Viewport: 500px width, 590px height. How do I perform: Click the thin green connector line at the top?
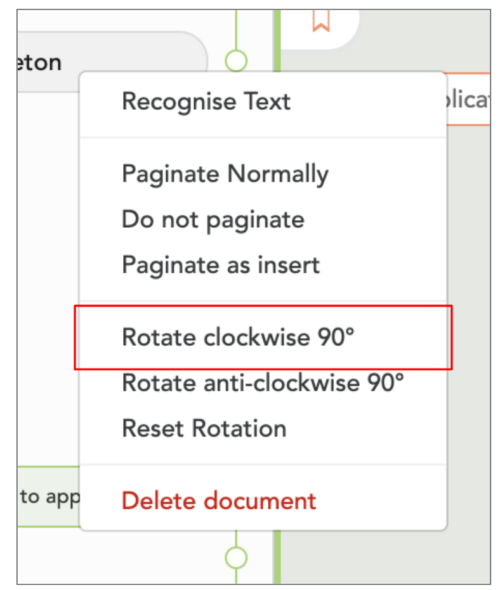236,30
